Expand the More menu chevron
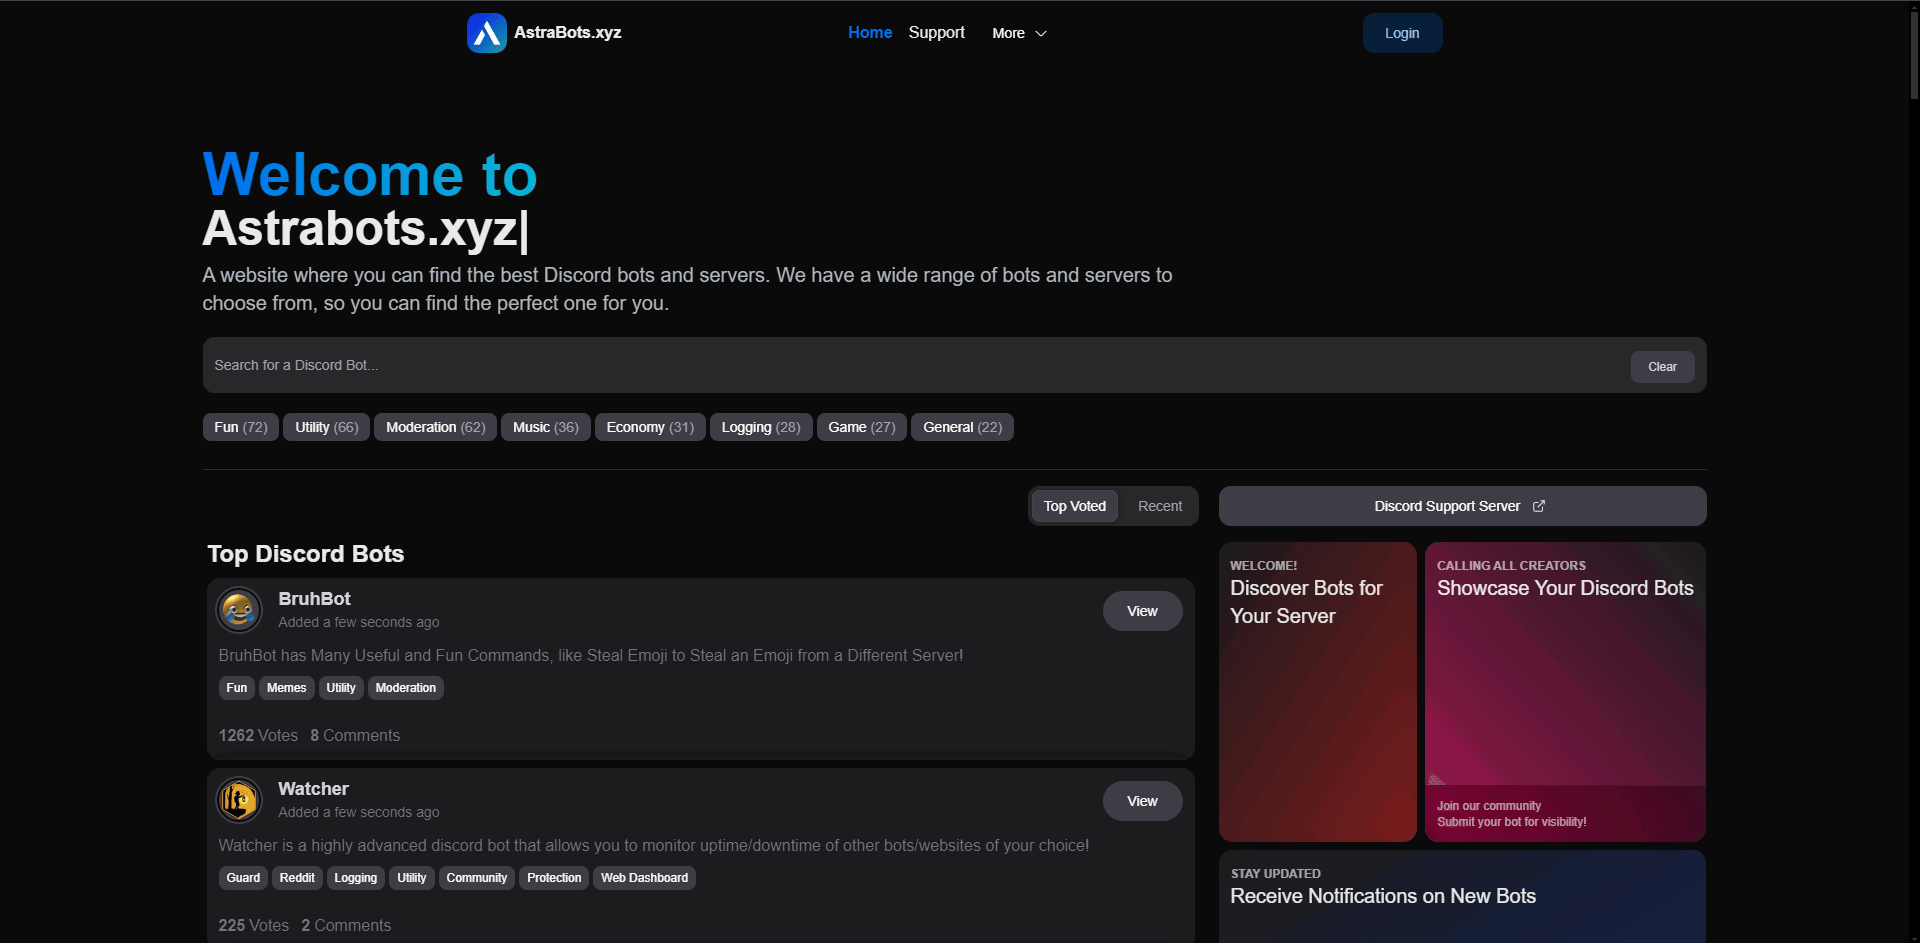Image resolution: width=1920 pixels, height=943 pixels. click(1041, 33)
